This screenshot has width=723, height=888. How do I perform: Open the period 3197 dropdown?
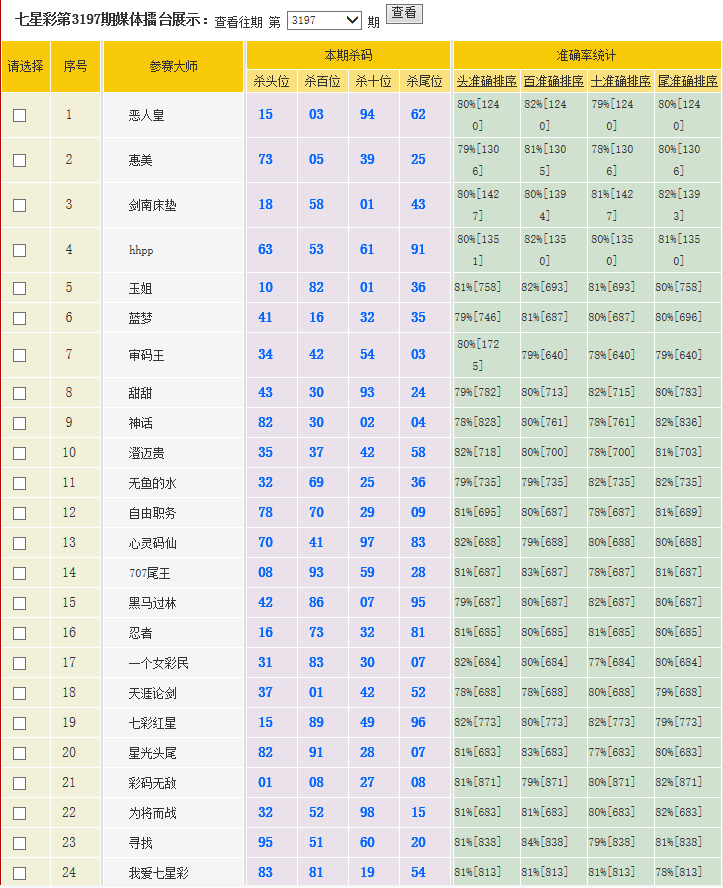pos(324,20)
